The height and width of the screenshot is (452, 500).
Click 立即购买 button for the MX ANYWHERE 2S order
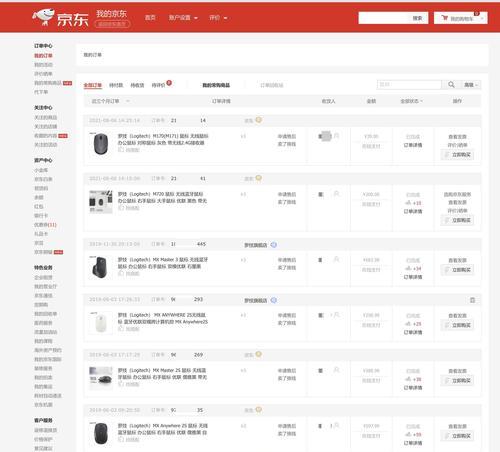click(457, 325)
